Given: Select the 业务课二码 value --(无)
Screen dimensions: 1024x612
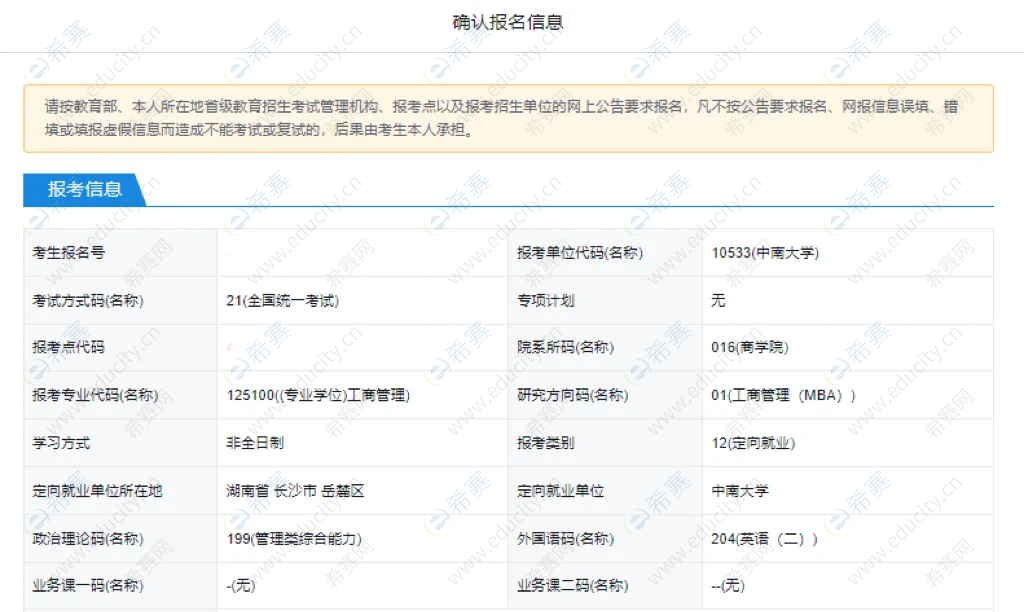Looking at the screenshot, I should [727, 586].
